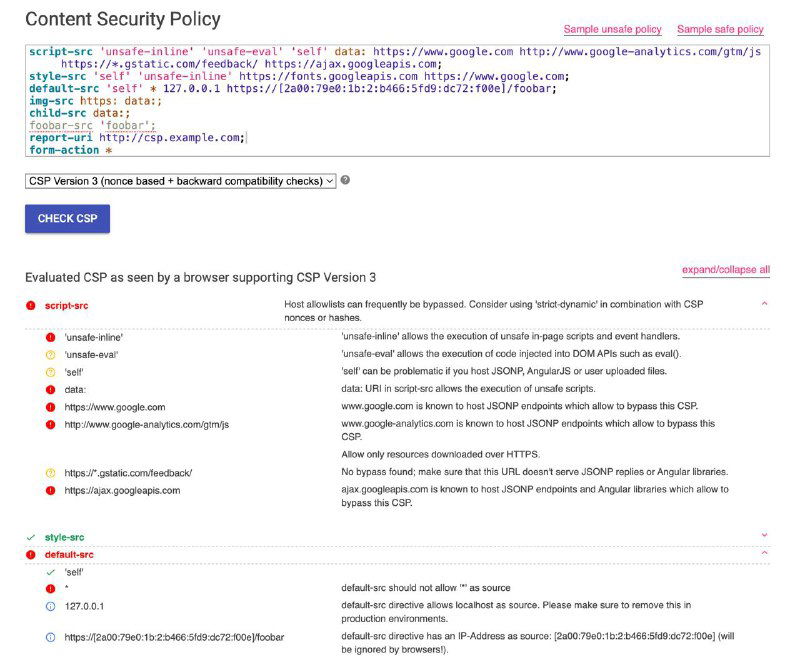This screenshot has height=662, width=800.
Task: Click warning icon beside gstatic.com feedback URL
Action: [50, 473]
